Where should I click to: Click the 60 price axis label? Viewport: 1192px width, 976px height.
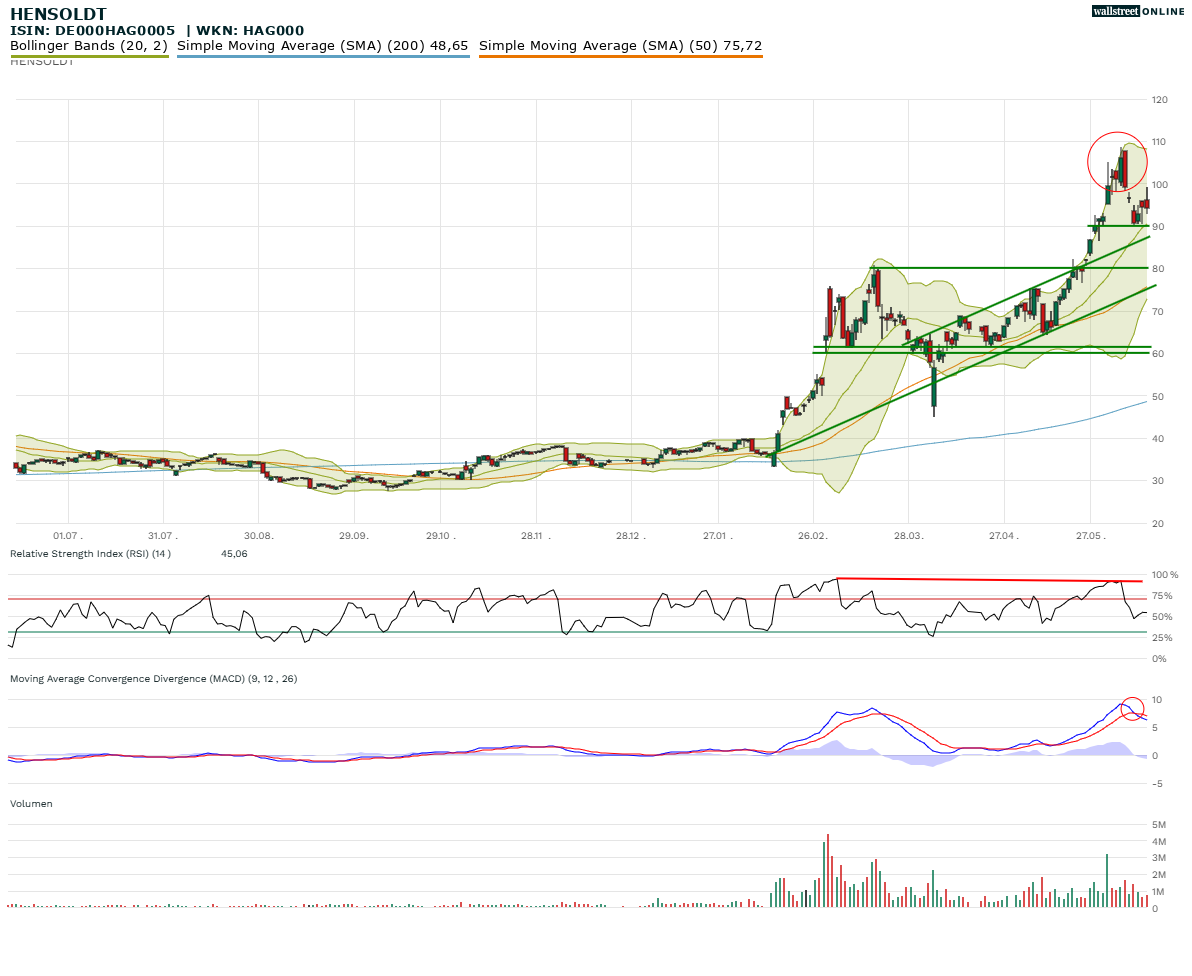pos(1158,354)
